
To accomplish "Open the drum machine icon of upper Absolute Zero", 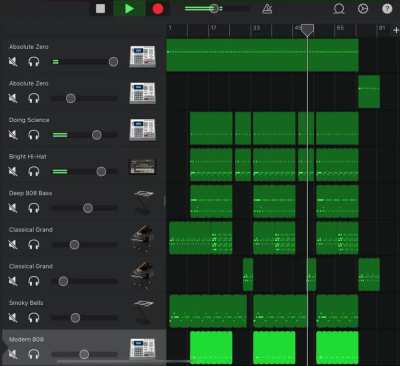I will 142,56.
